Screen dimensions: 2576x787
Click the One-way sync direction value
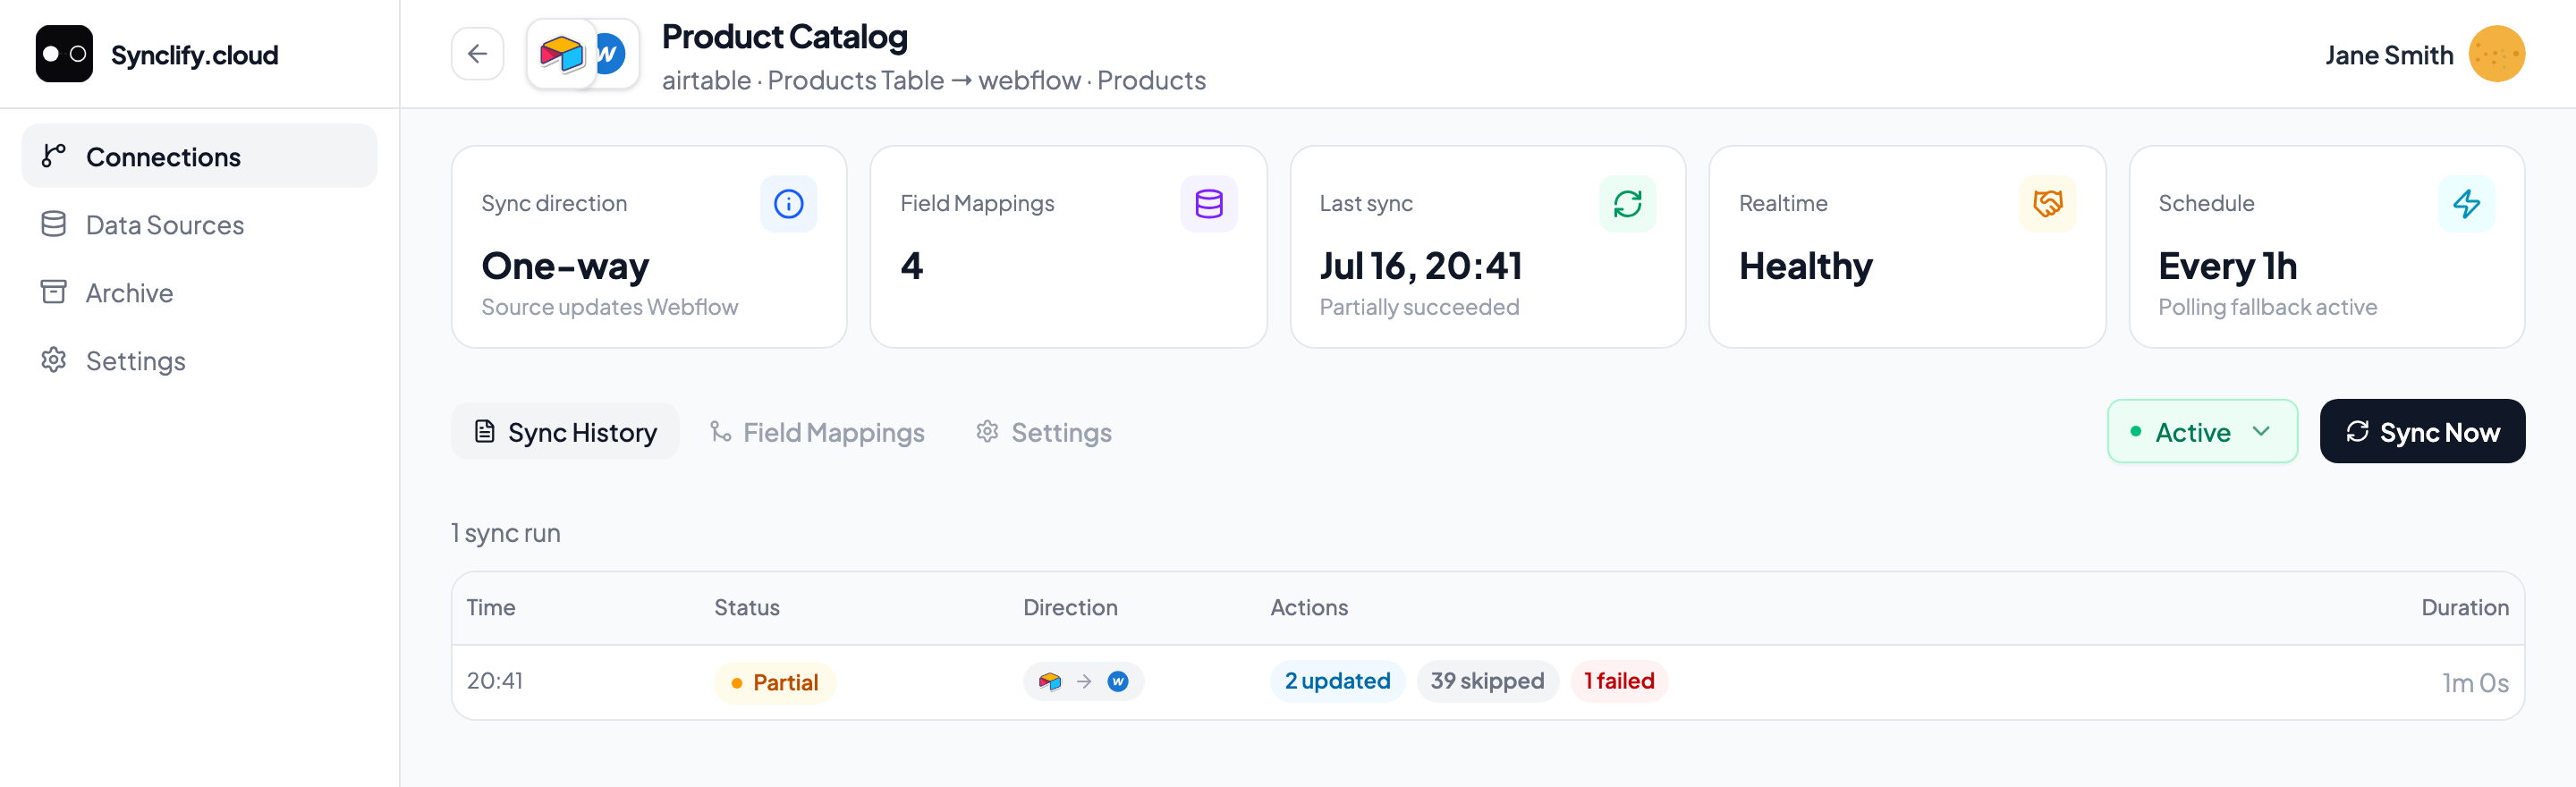click(x=565, y=266)
